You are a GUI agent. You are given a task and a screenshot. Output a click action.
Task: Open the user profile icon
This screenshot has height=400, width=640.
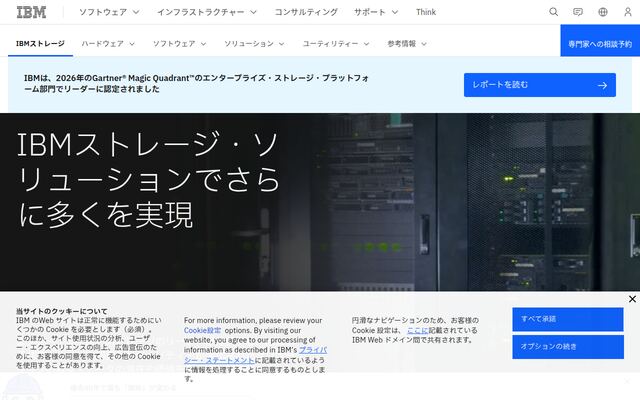click(628, 12)
